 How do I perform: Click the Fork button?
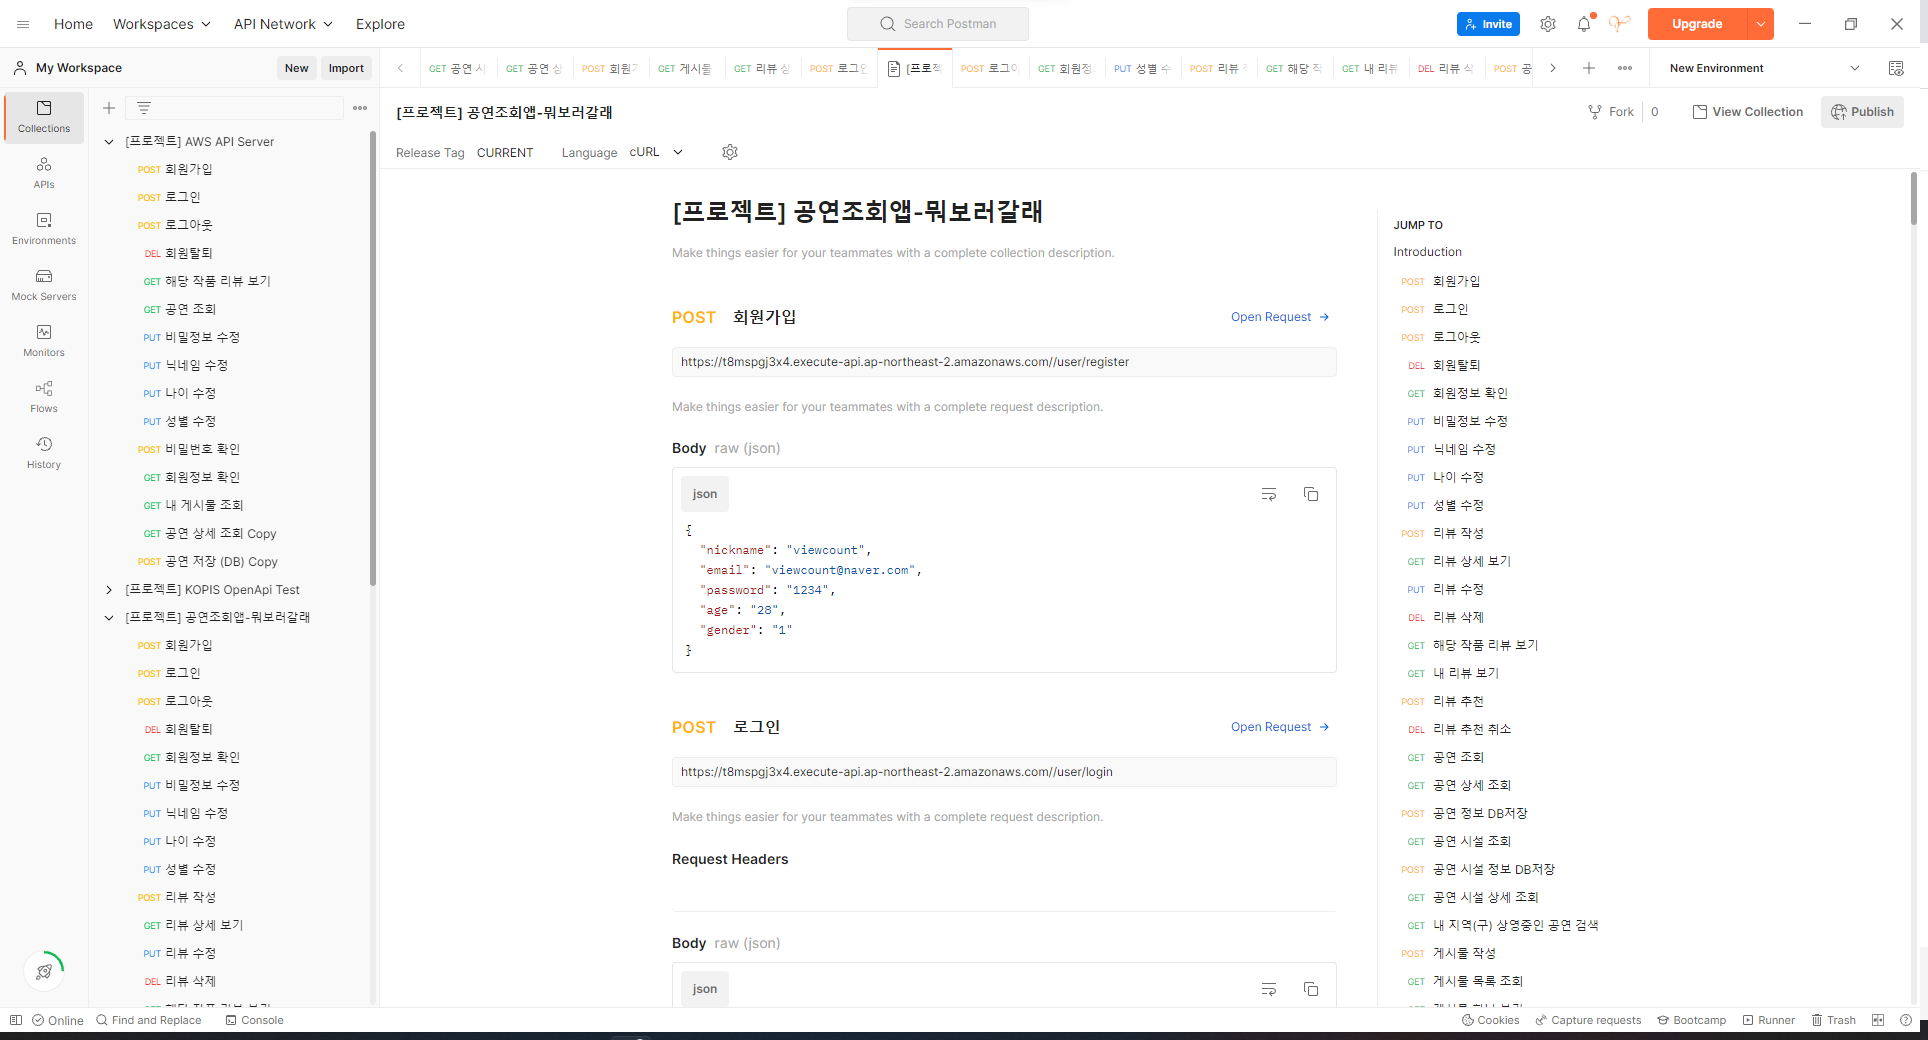tap(1611, 112)
